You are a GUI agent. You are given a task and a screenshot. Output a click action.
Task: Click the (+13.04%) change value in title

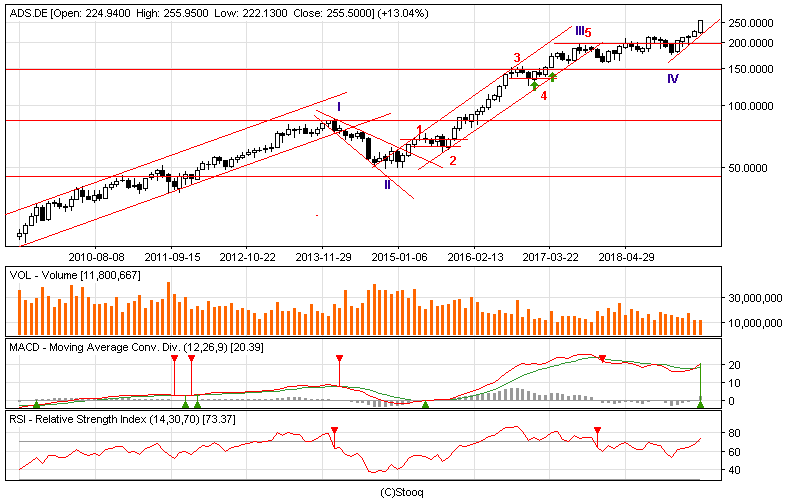pyautogui.click(x=403, y=14)
